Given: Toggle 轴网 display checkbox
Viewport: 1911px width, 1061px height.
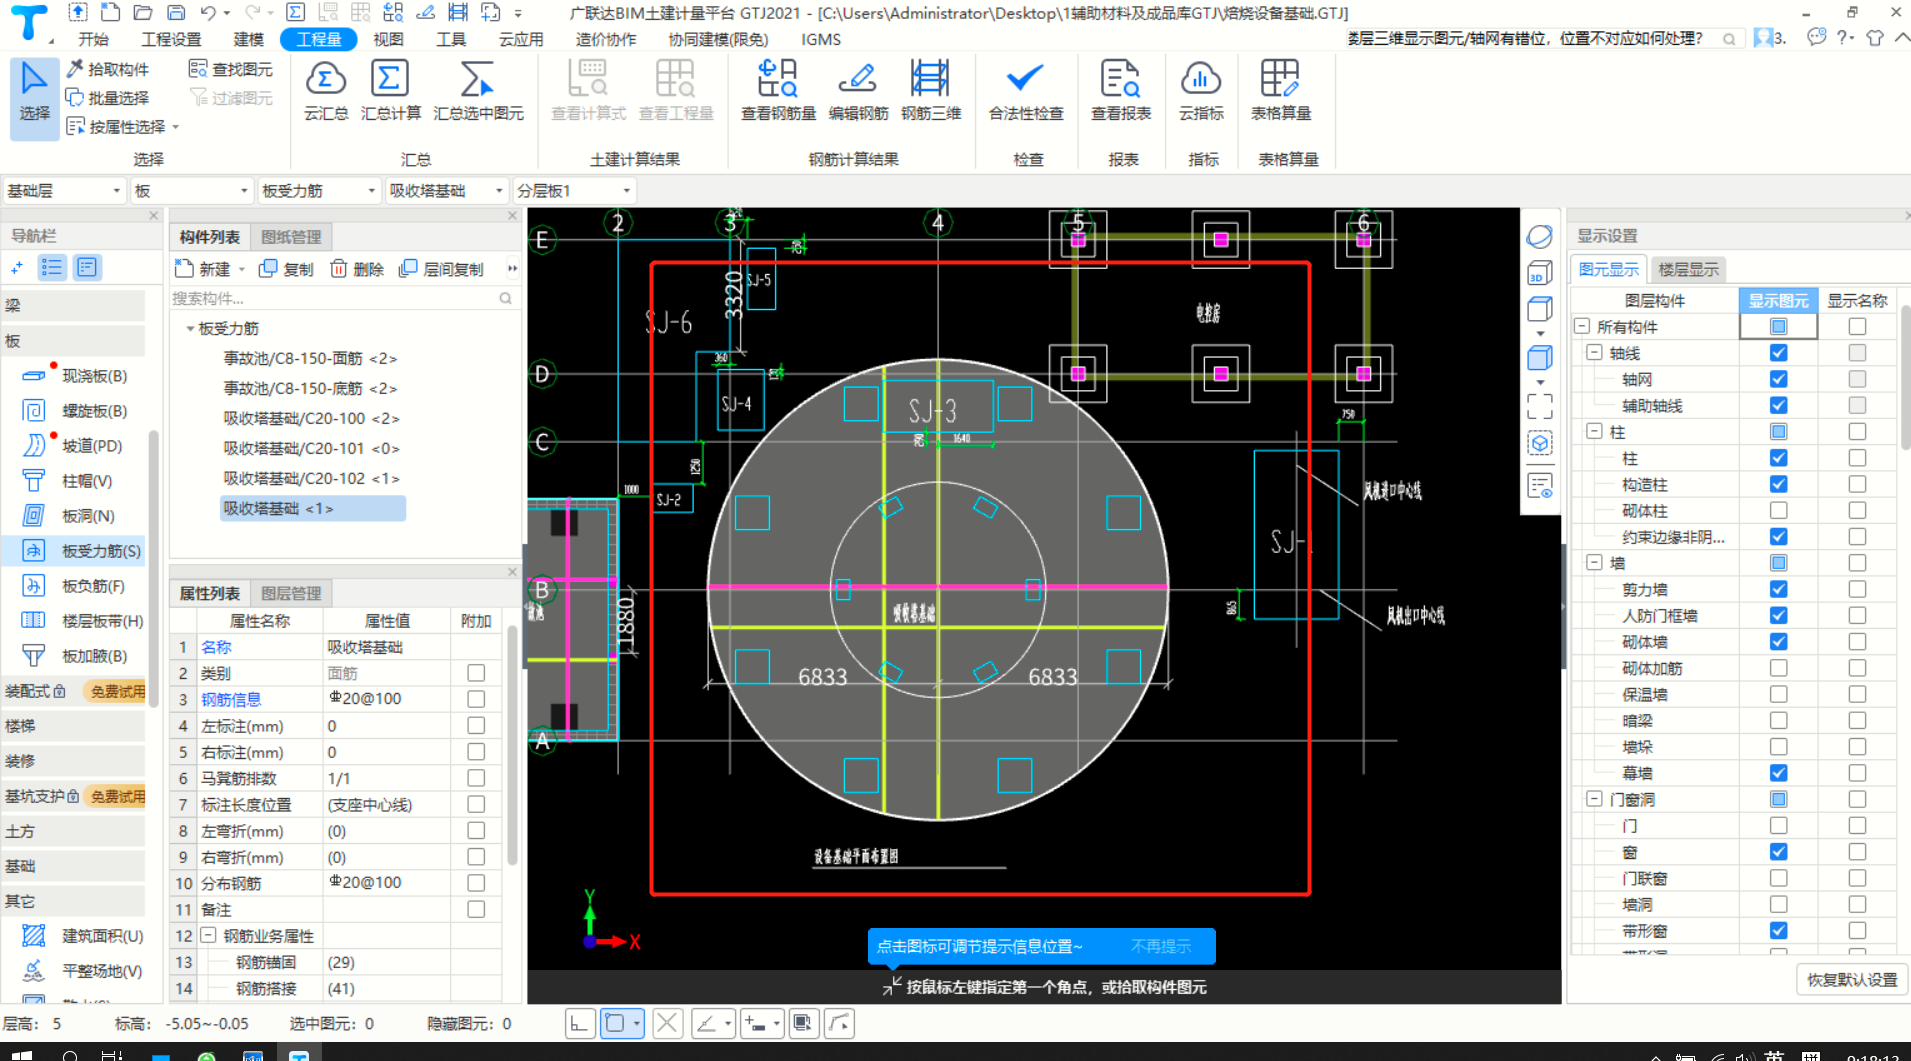Looking at the screenshot, I should (1778, 379).
